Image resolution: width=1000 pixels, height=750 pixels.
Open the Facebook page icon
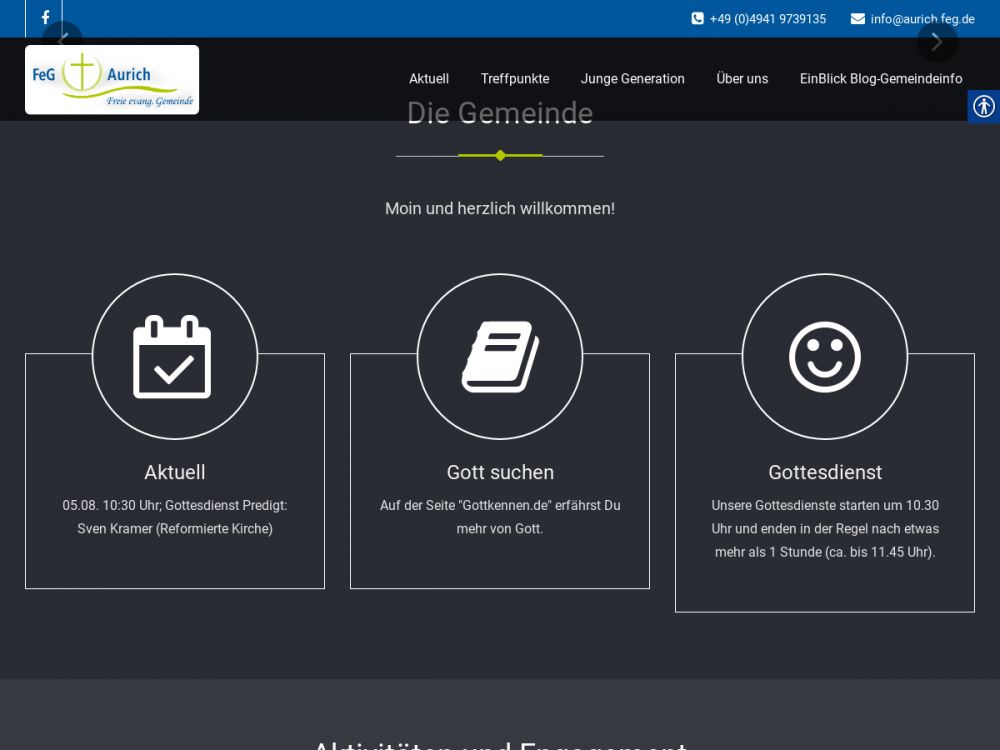point(45,18)
